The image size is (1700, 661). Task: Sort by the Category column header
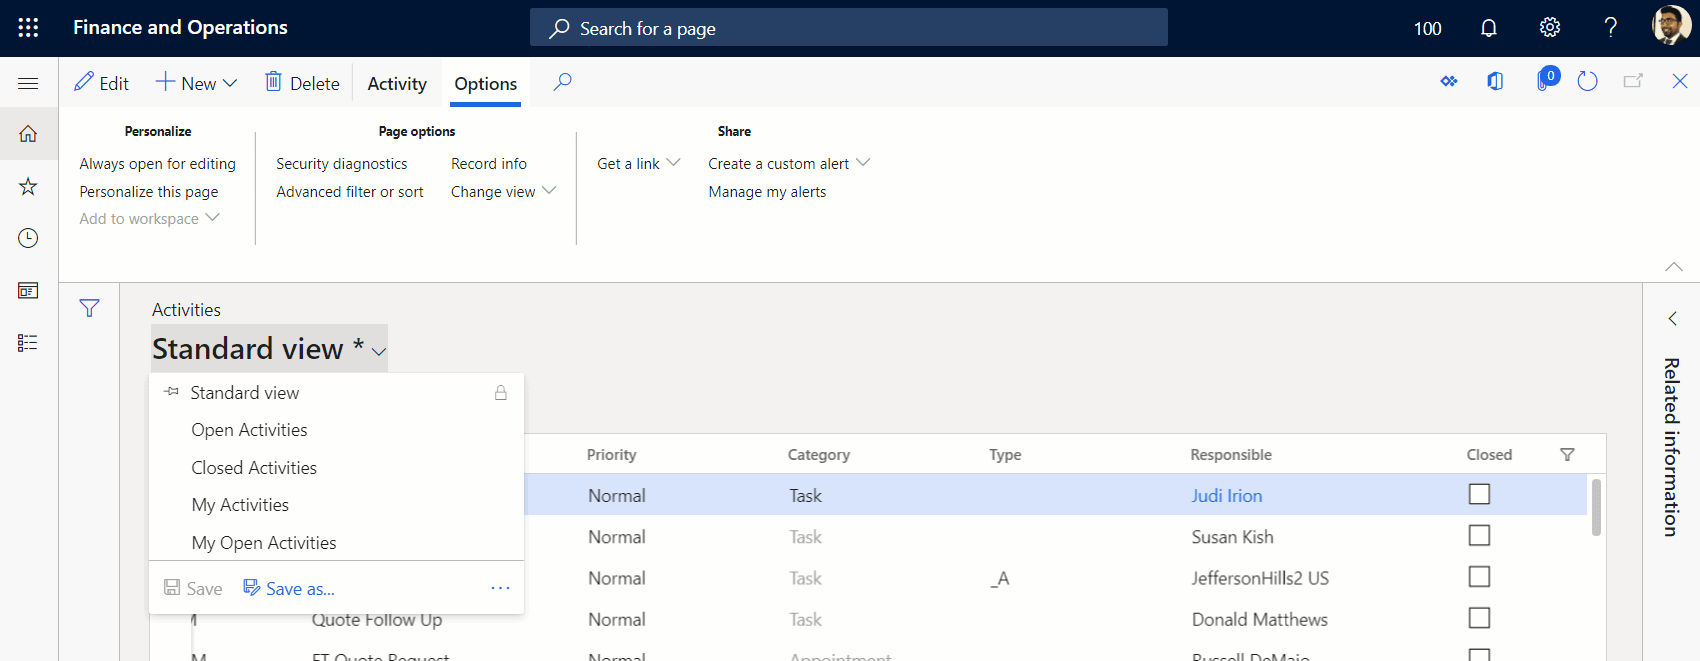click(819, 455)
